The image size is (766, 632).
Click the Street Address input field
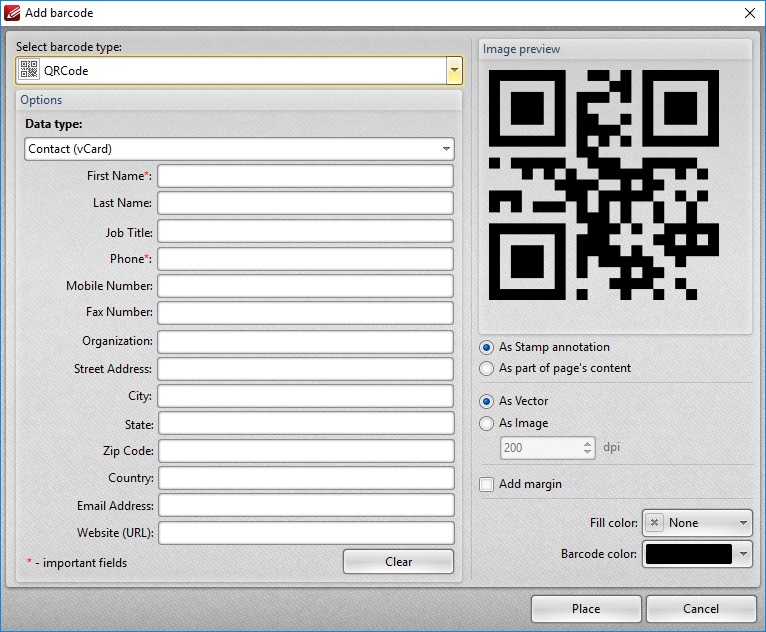click(x=305, y=369)
